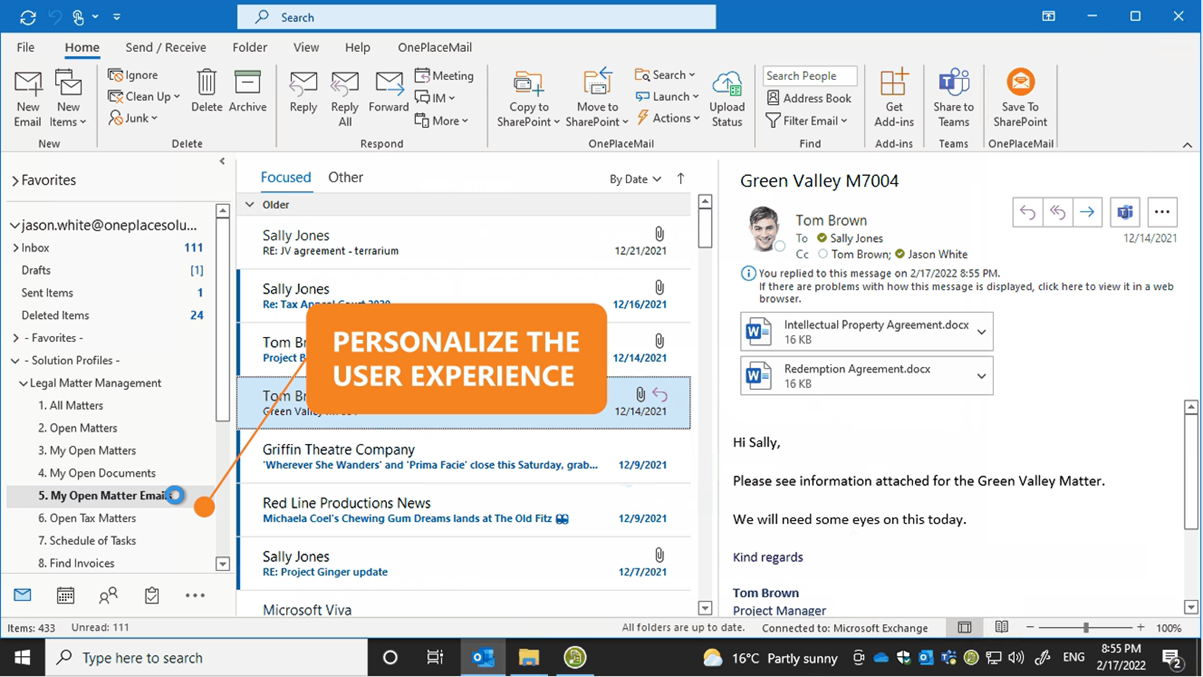Click the taskbar Task View icon
The width and height of the screenshot is (1203, 677).
click(x=435, y=657)
